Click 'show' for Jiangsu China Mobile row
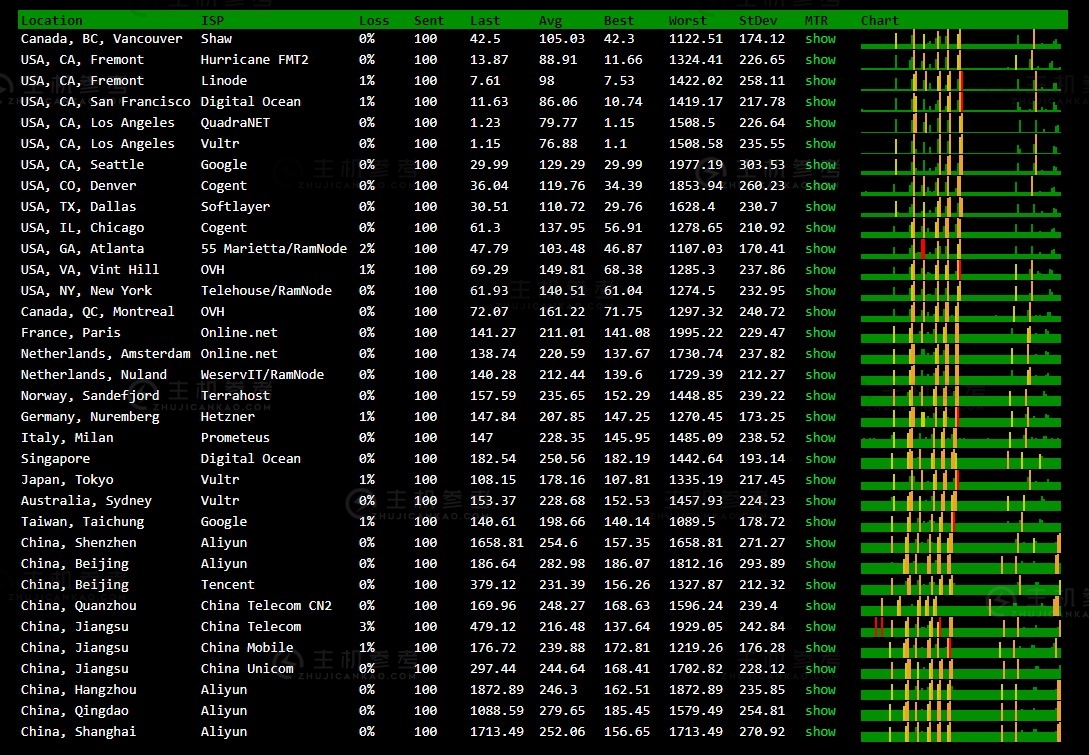The image size is (1089, 755). click(x=820, y=648)
